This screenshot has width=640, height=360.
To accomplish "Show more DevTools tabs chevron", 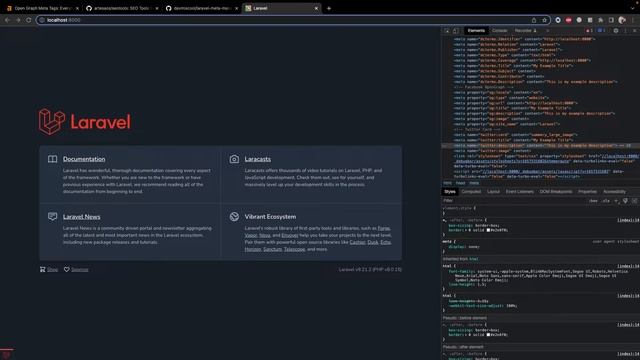I will coord(548,31).
